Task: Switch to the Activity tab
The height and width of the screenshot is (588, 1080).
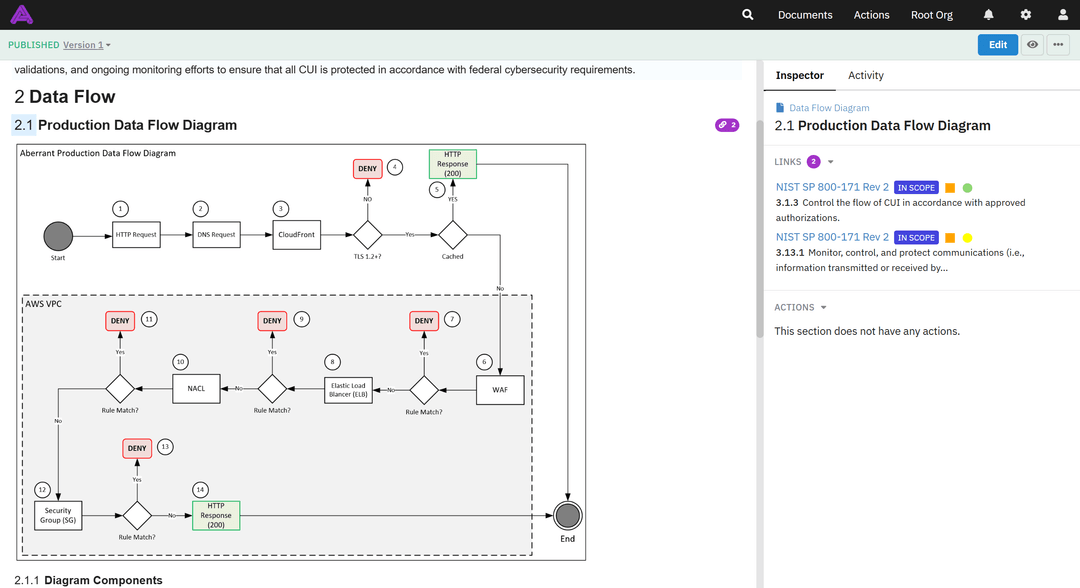Action: point(865,76)
